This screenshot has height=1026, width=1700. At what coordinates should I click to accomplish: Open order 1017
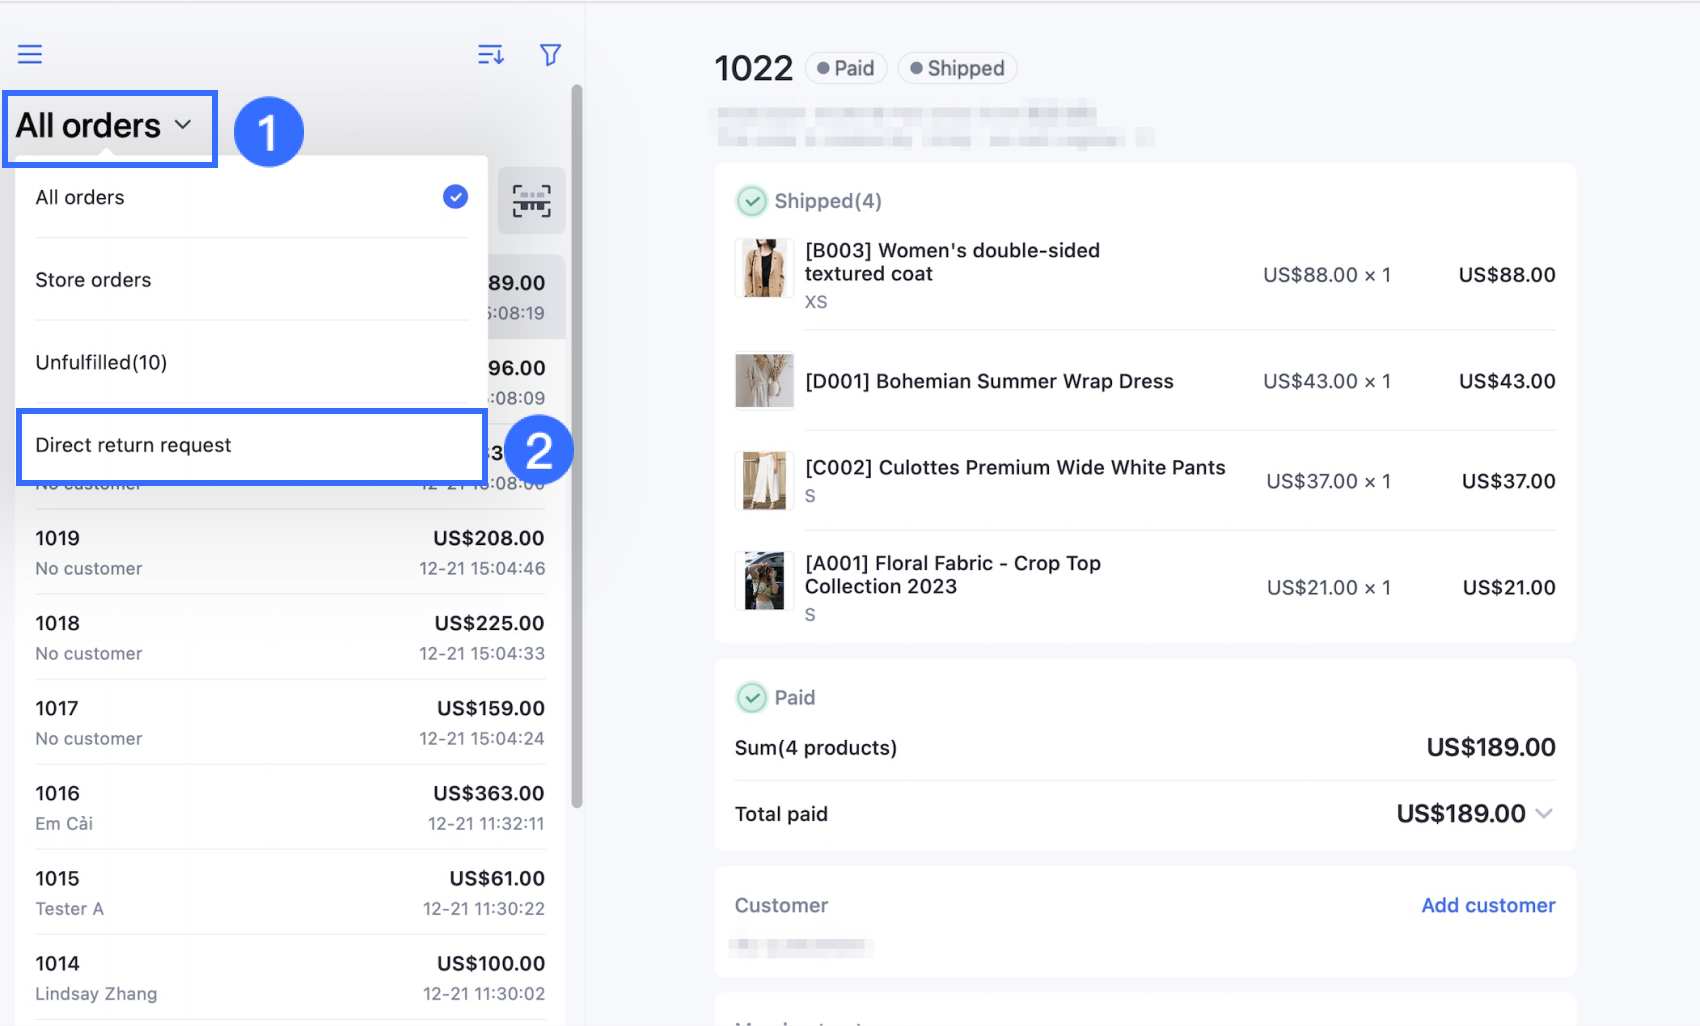[x=290, y=722]
